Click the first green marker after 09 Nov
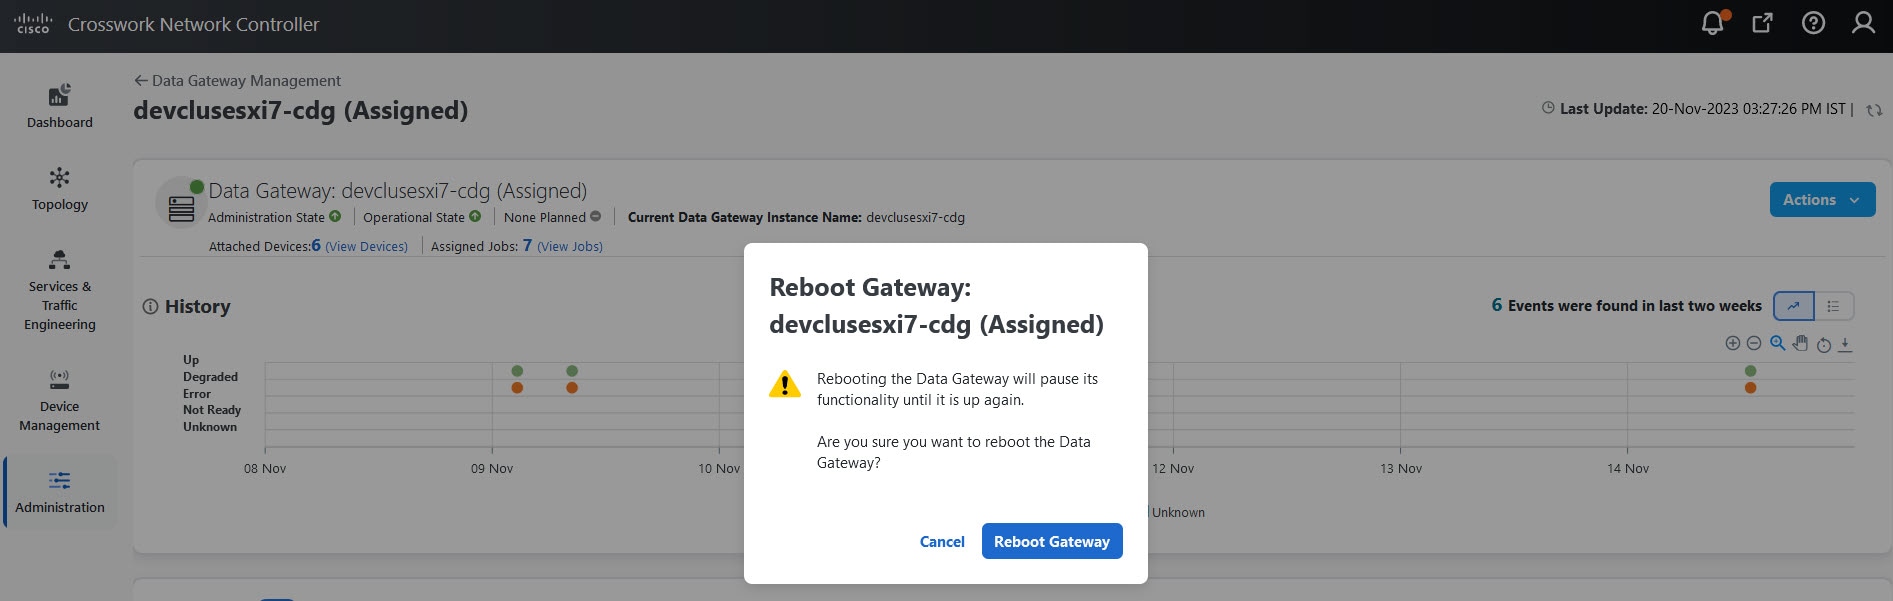Viewport: 1893px width, 601px height. point(517,371)
